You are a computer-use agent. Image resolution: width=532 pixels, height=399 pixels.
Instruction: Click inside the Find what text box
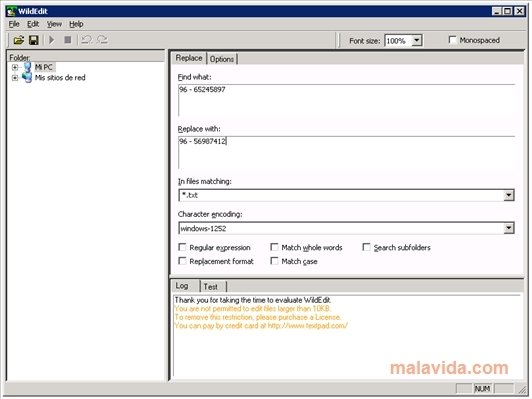pyautogui.click(x=346, y=100)
